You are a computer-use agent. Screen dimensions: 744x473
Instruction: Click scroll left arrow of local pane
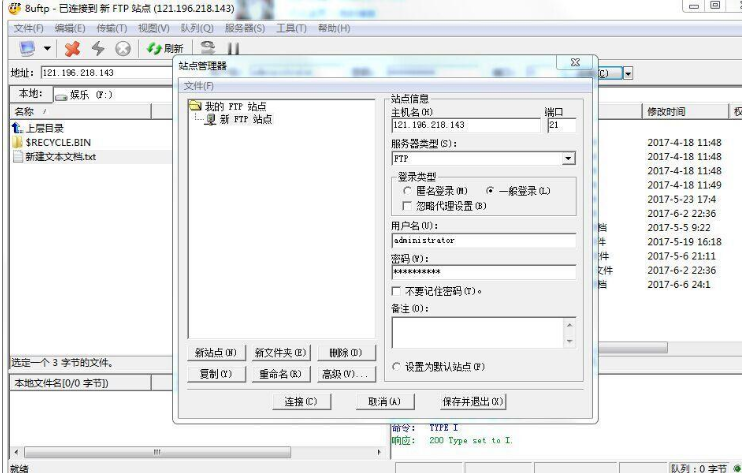(x=17, y=452)
